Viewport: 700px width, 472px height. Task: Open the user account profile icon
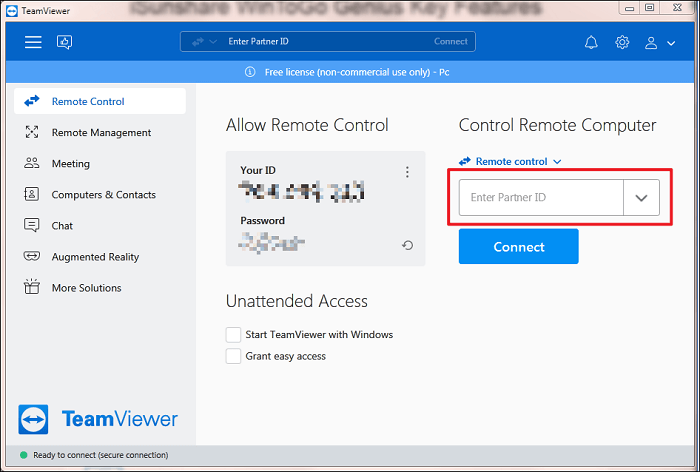tap(651, 43)
